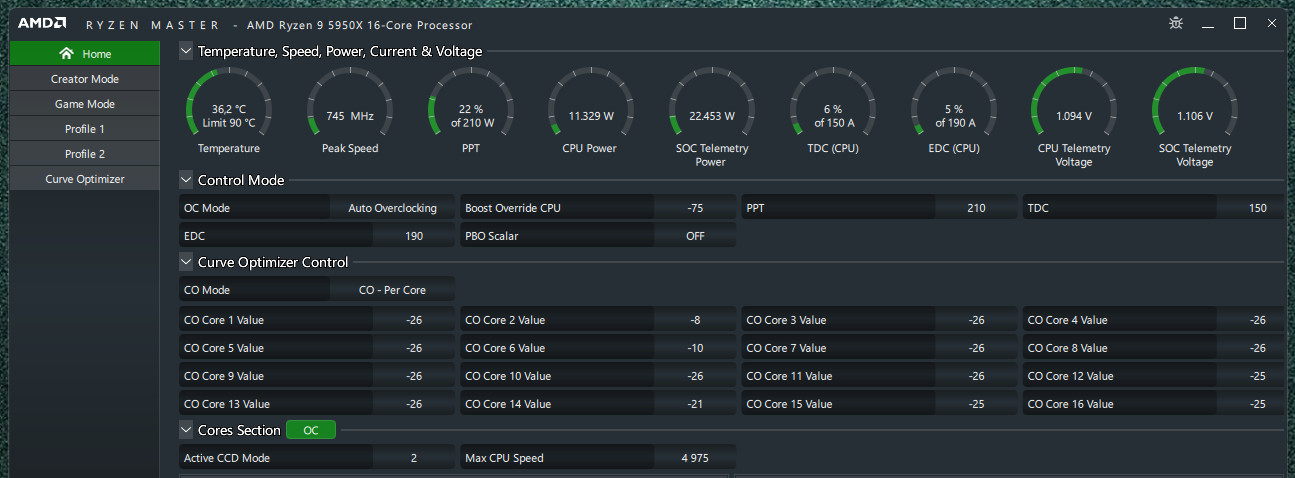Open the Curve Optimizer tab
The width and height of the screenshot is (1295, 478).
click(x=84, y=179)
